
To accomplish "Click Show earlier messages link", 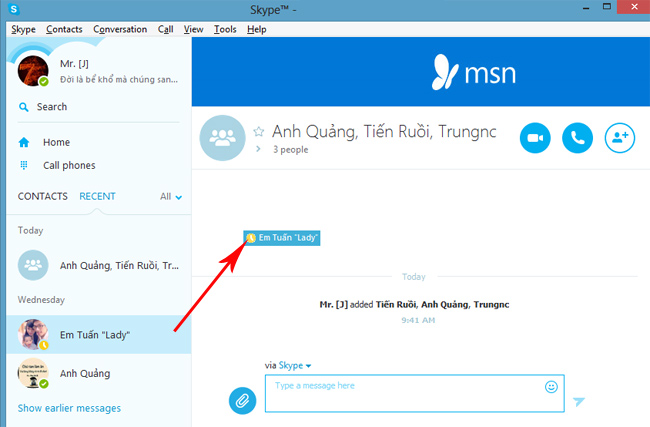I will 69,408.
